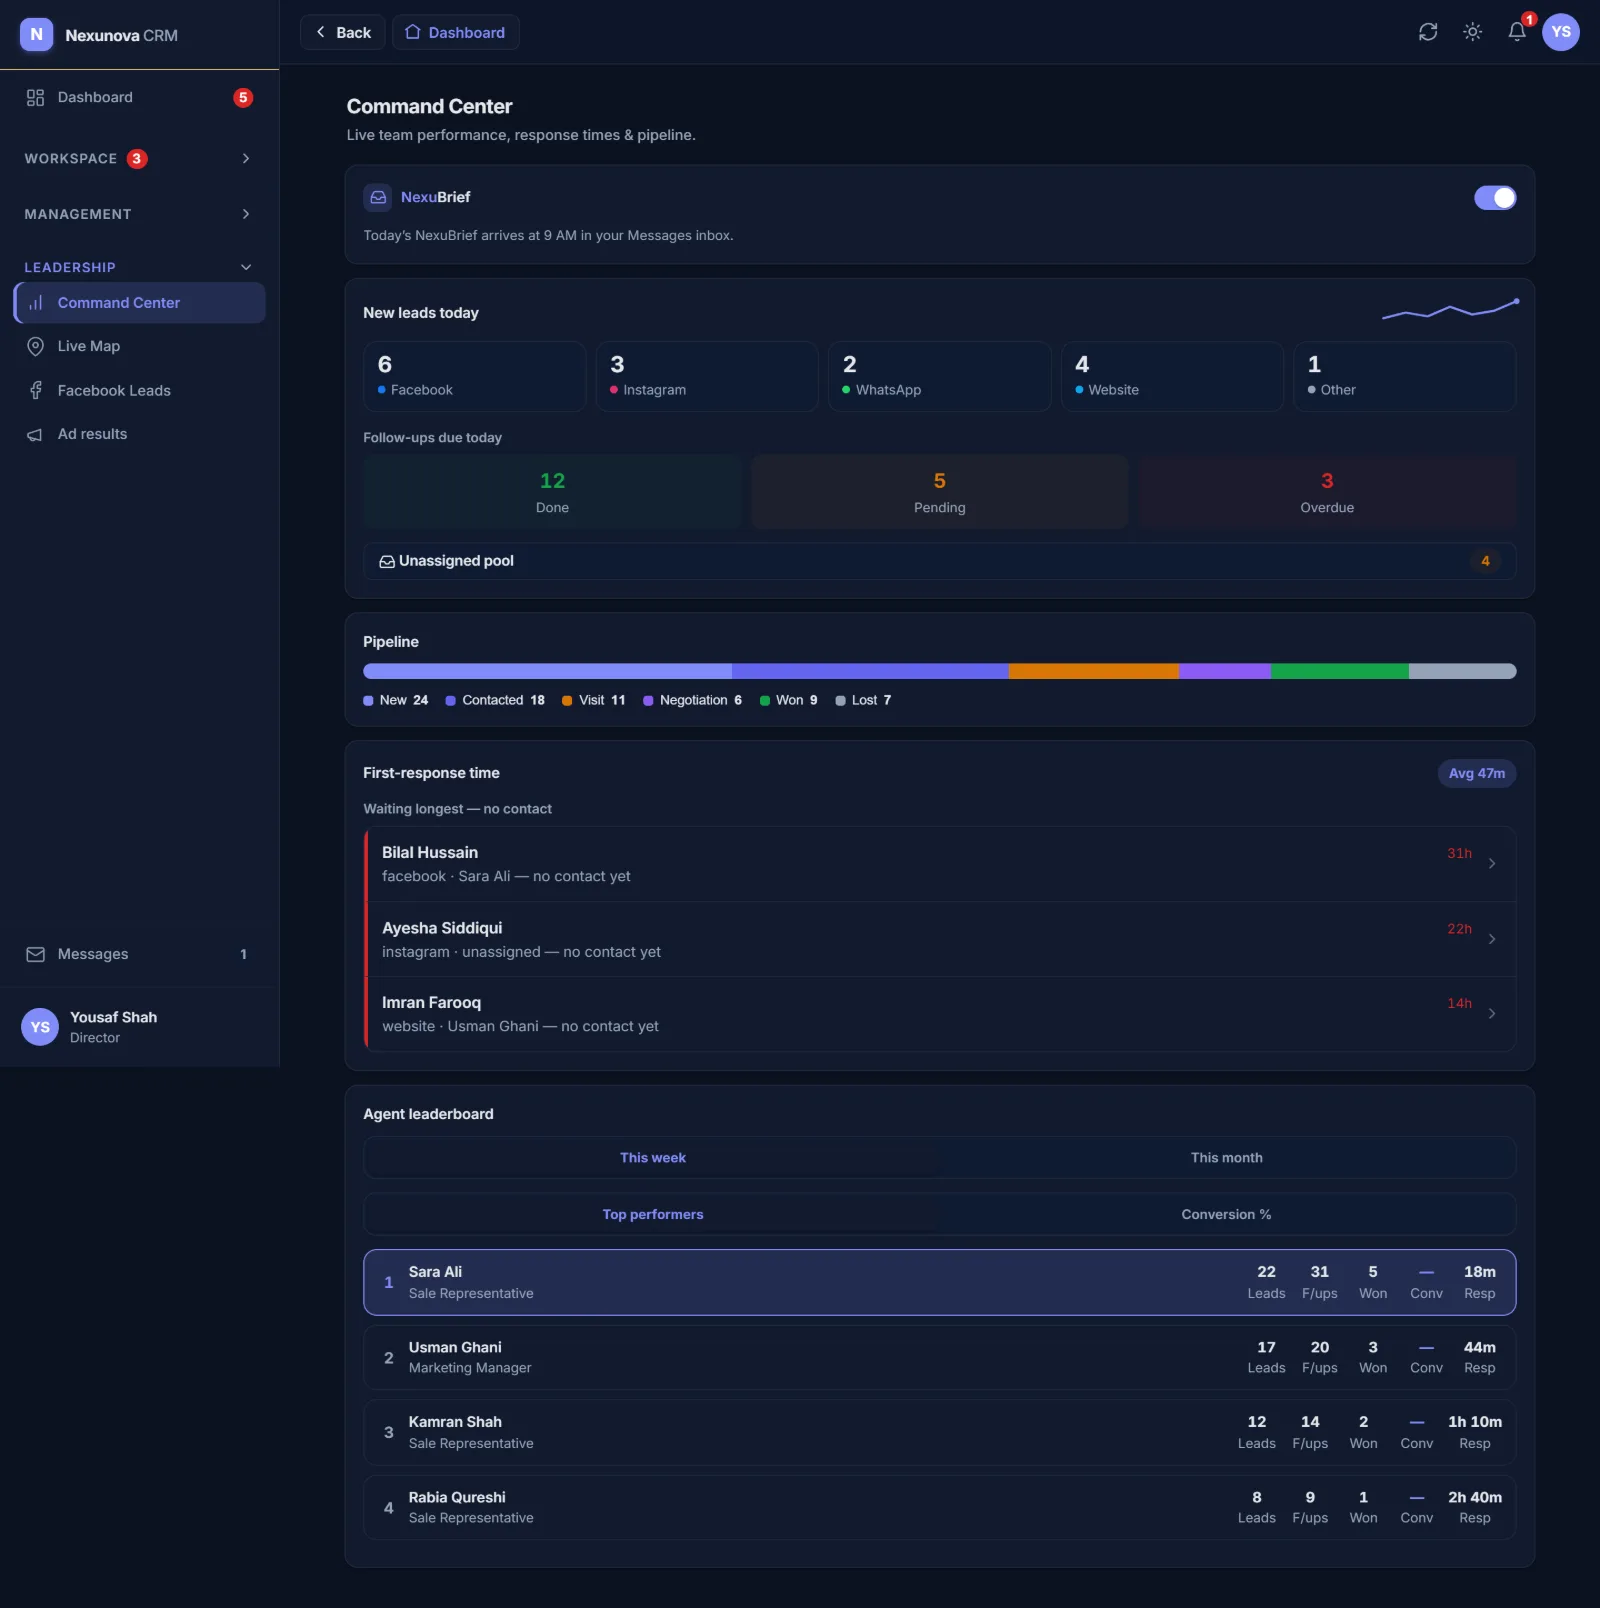The image size is (1600, 1608).
Task: Open Sara Ali leaderboard row
Action: pyautogui.click(x=939, y=1282)
